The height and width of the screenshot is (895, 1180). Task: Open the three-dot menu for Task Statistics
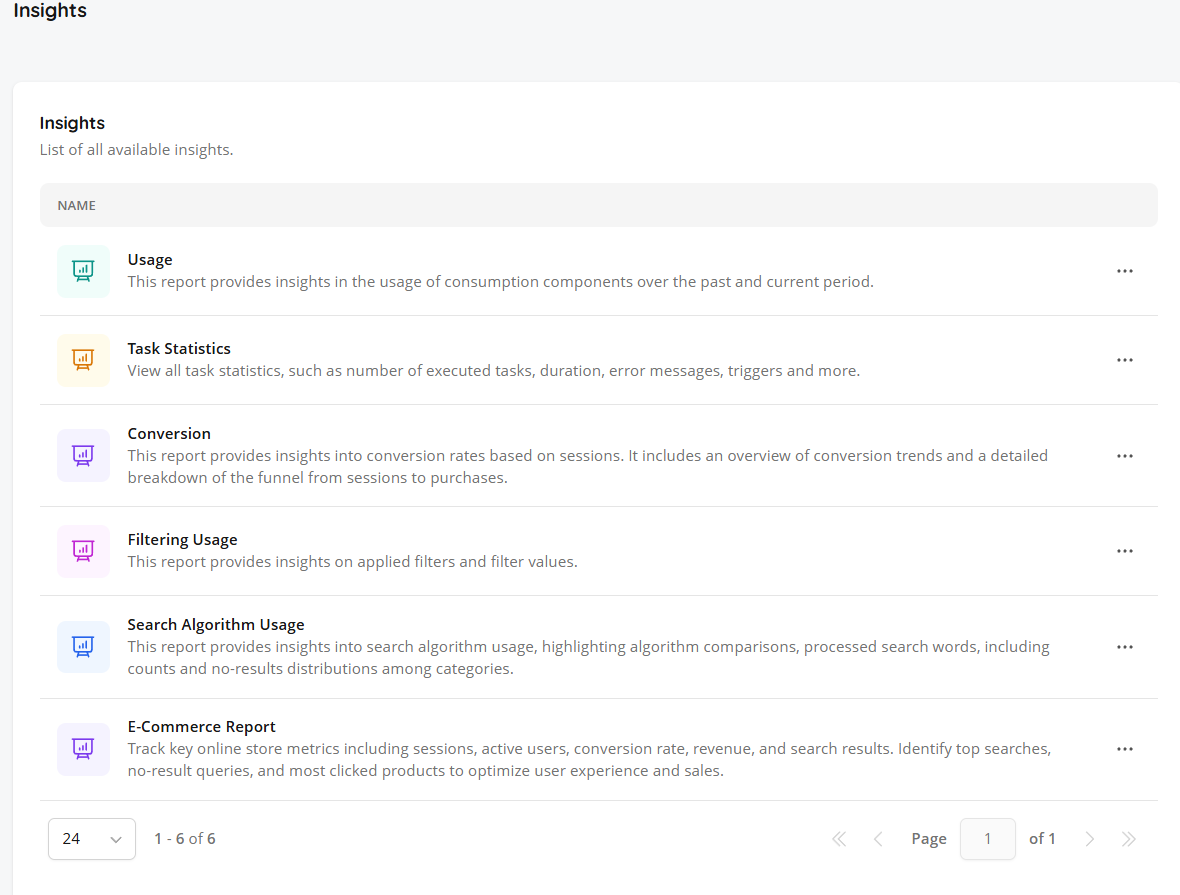[1124, 360]
